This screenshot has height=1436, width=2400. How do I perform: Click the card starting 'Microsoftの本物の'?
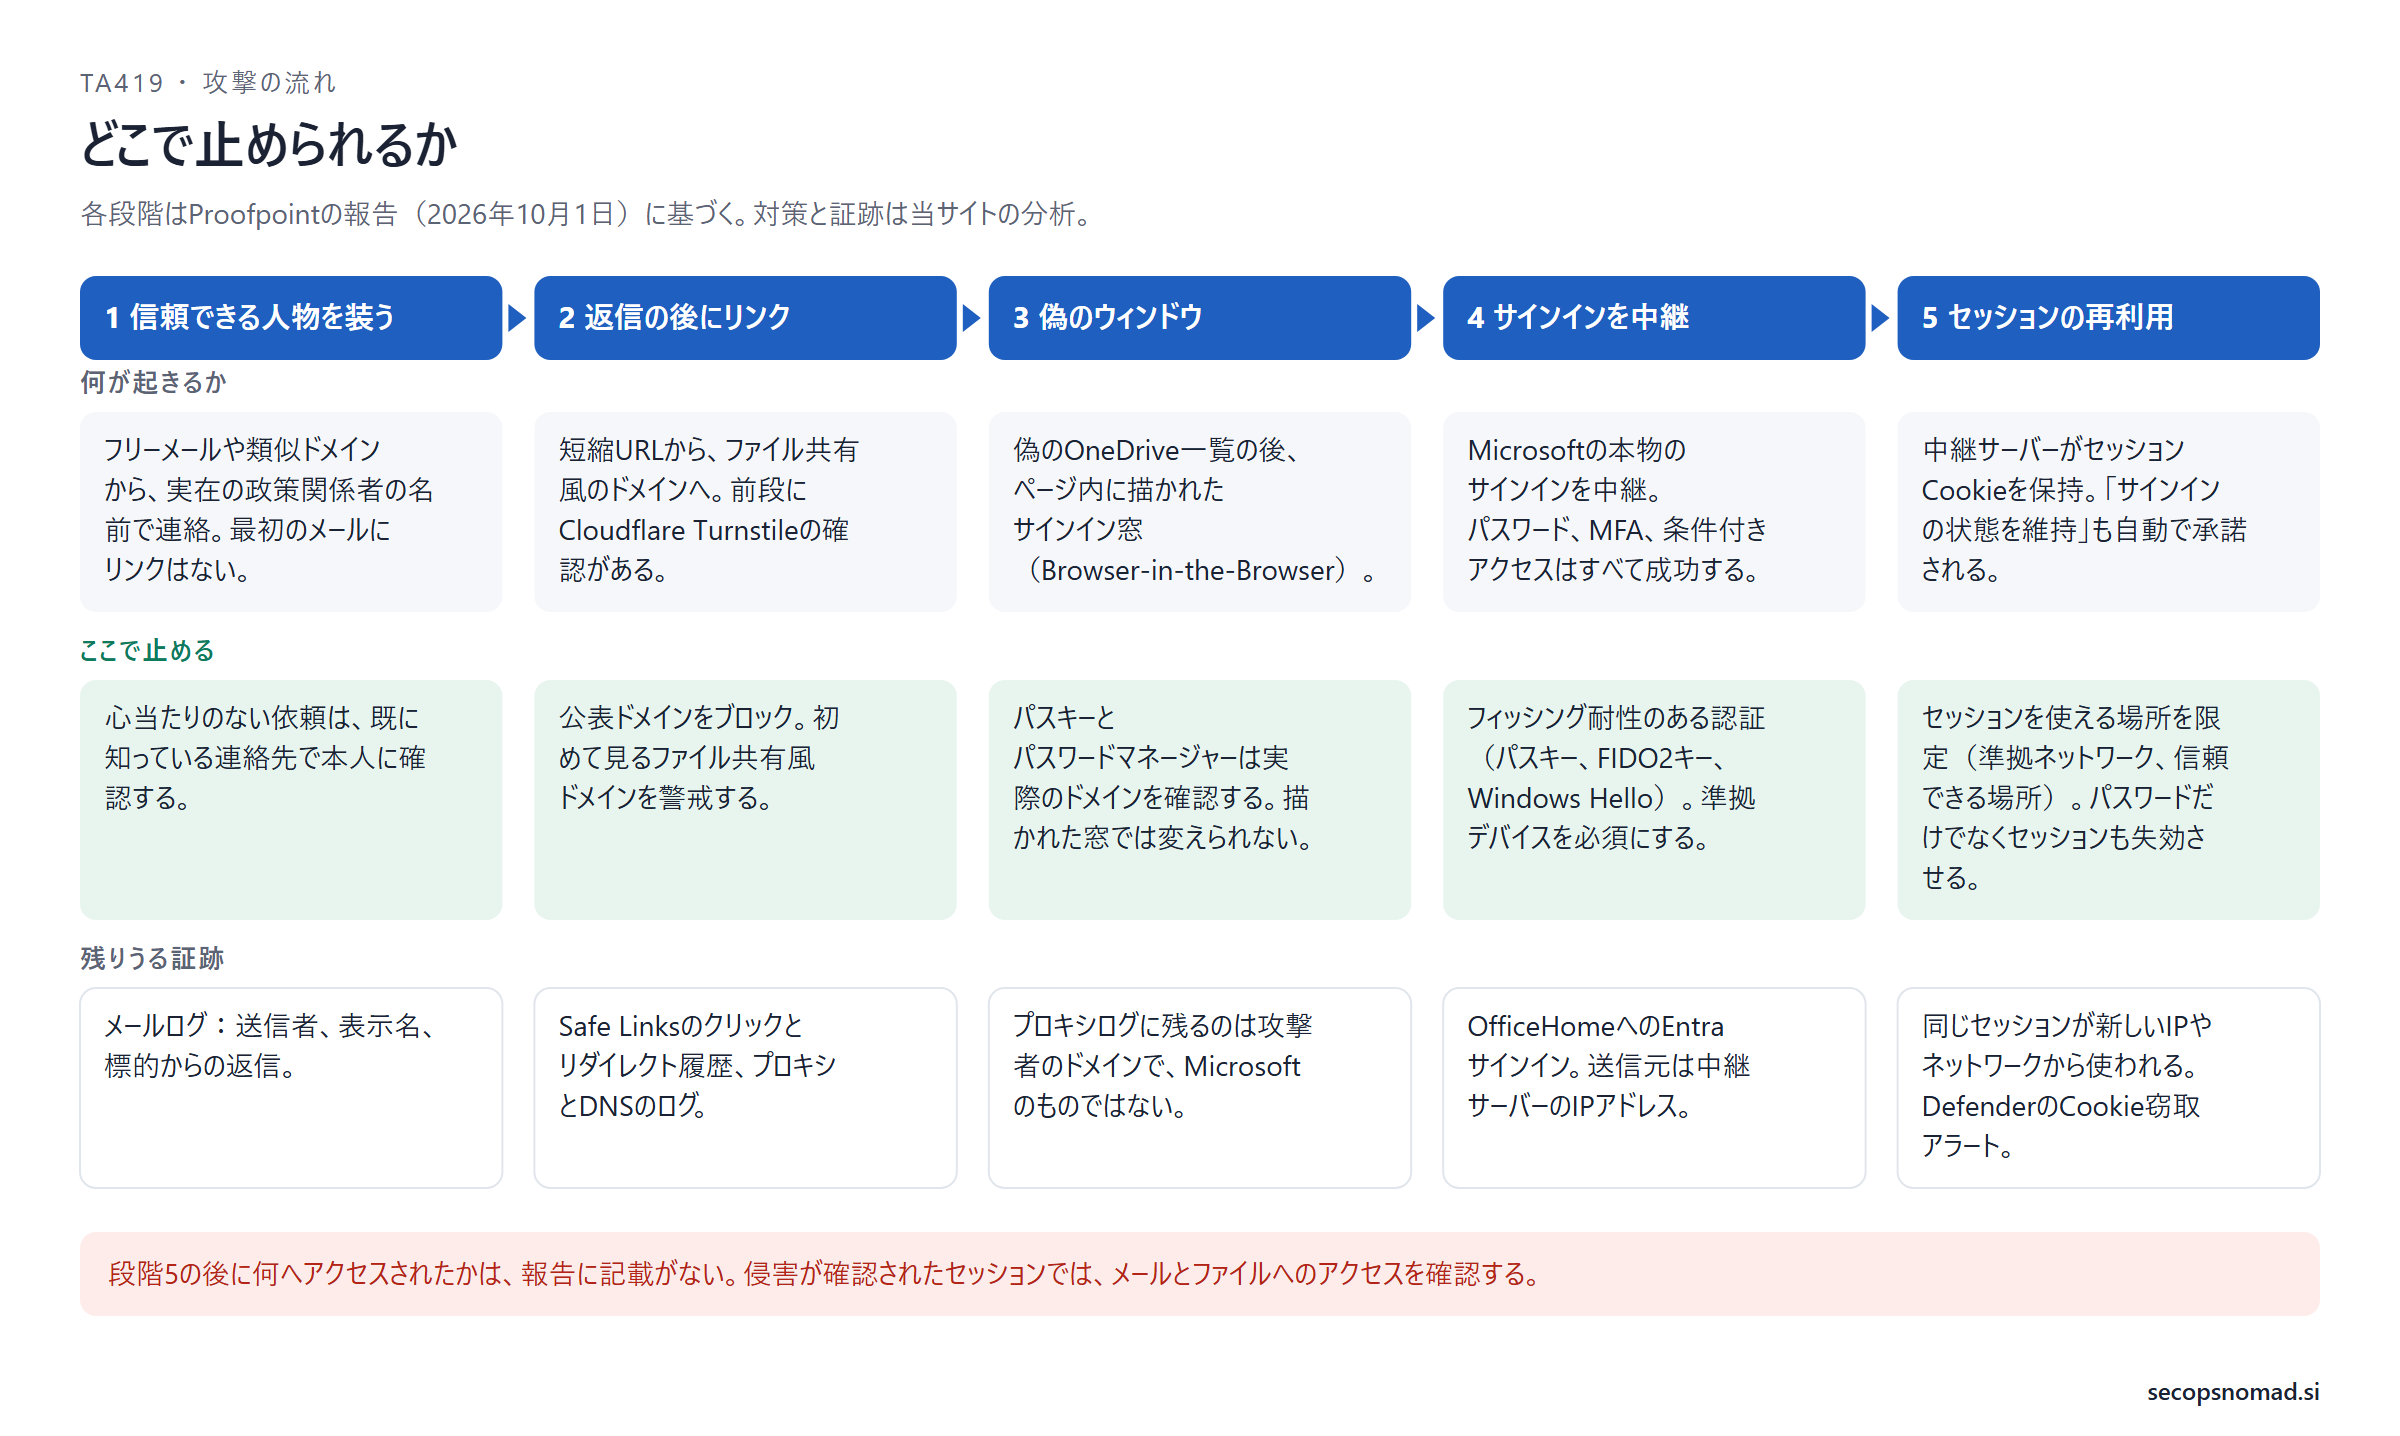point(1654,511)
